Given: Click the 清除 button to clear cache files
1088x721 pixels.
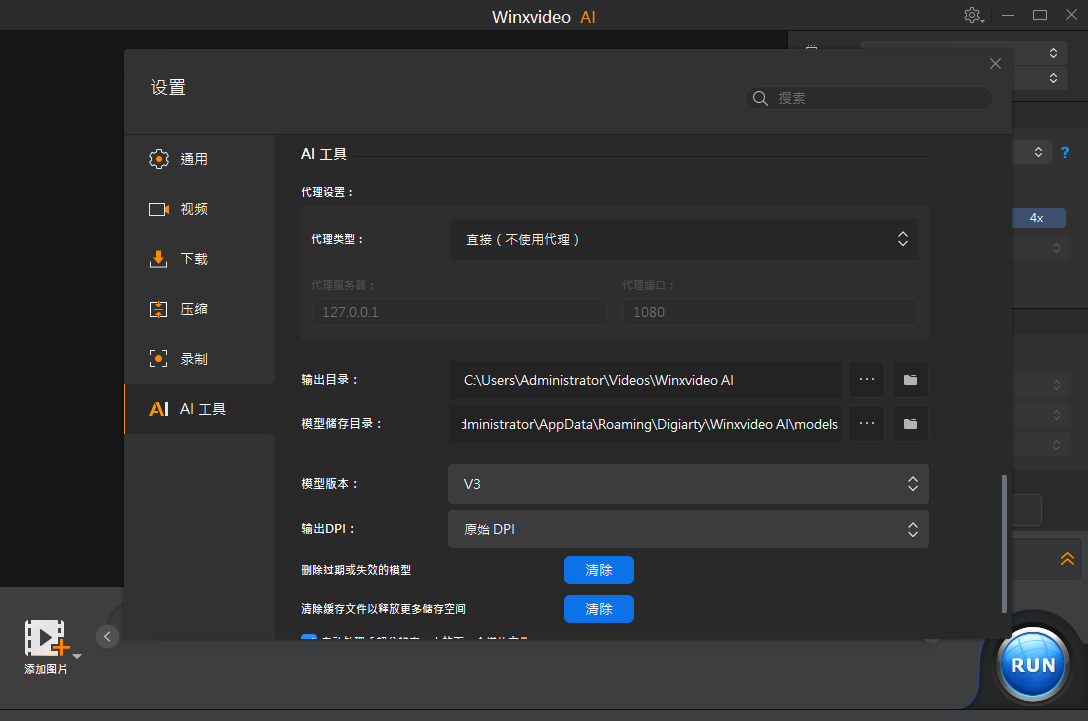Looking at the screenshot, I should click(598, 609).
